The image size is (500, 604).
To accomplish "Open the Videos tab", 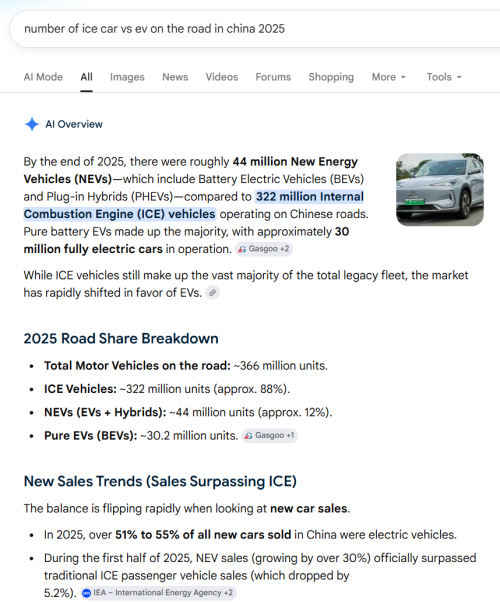I will tap(222, 77).
